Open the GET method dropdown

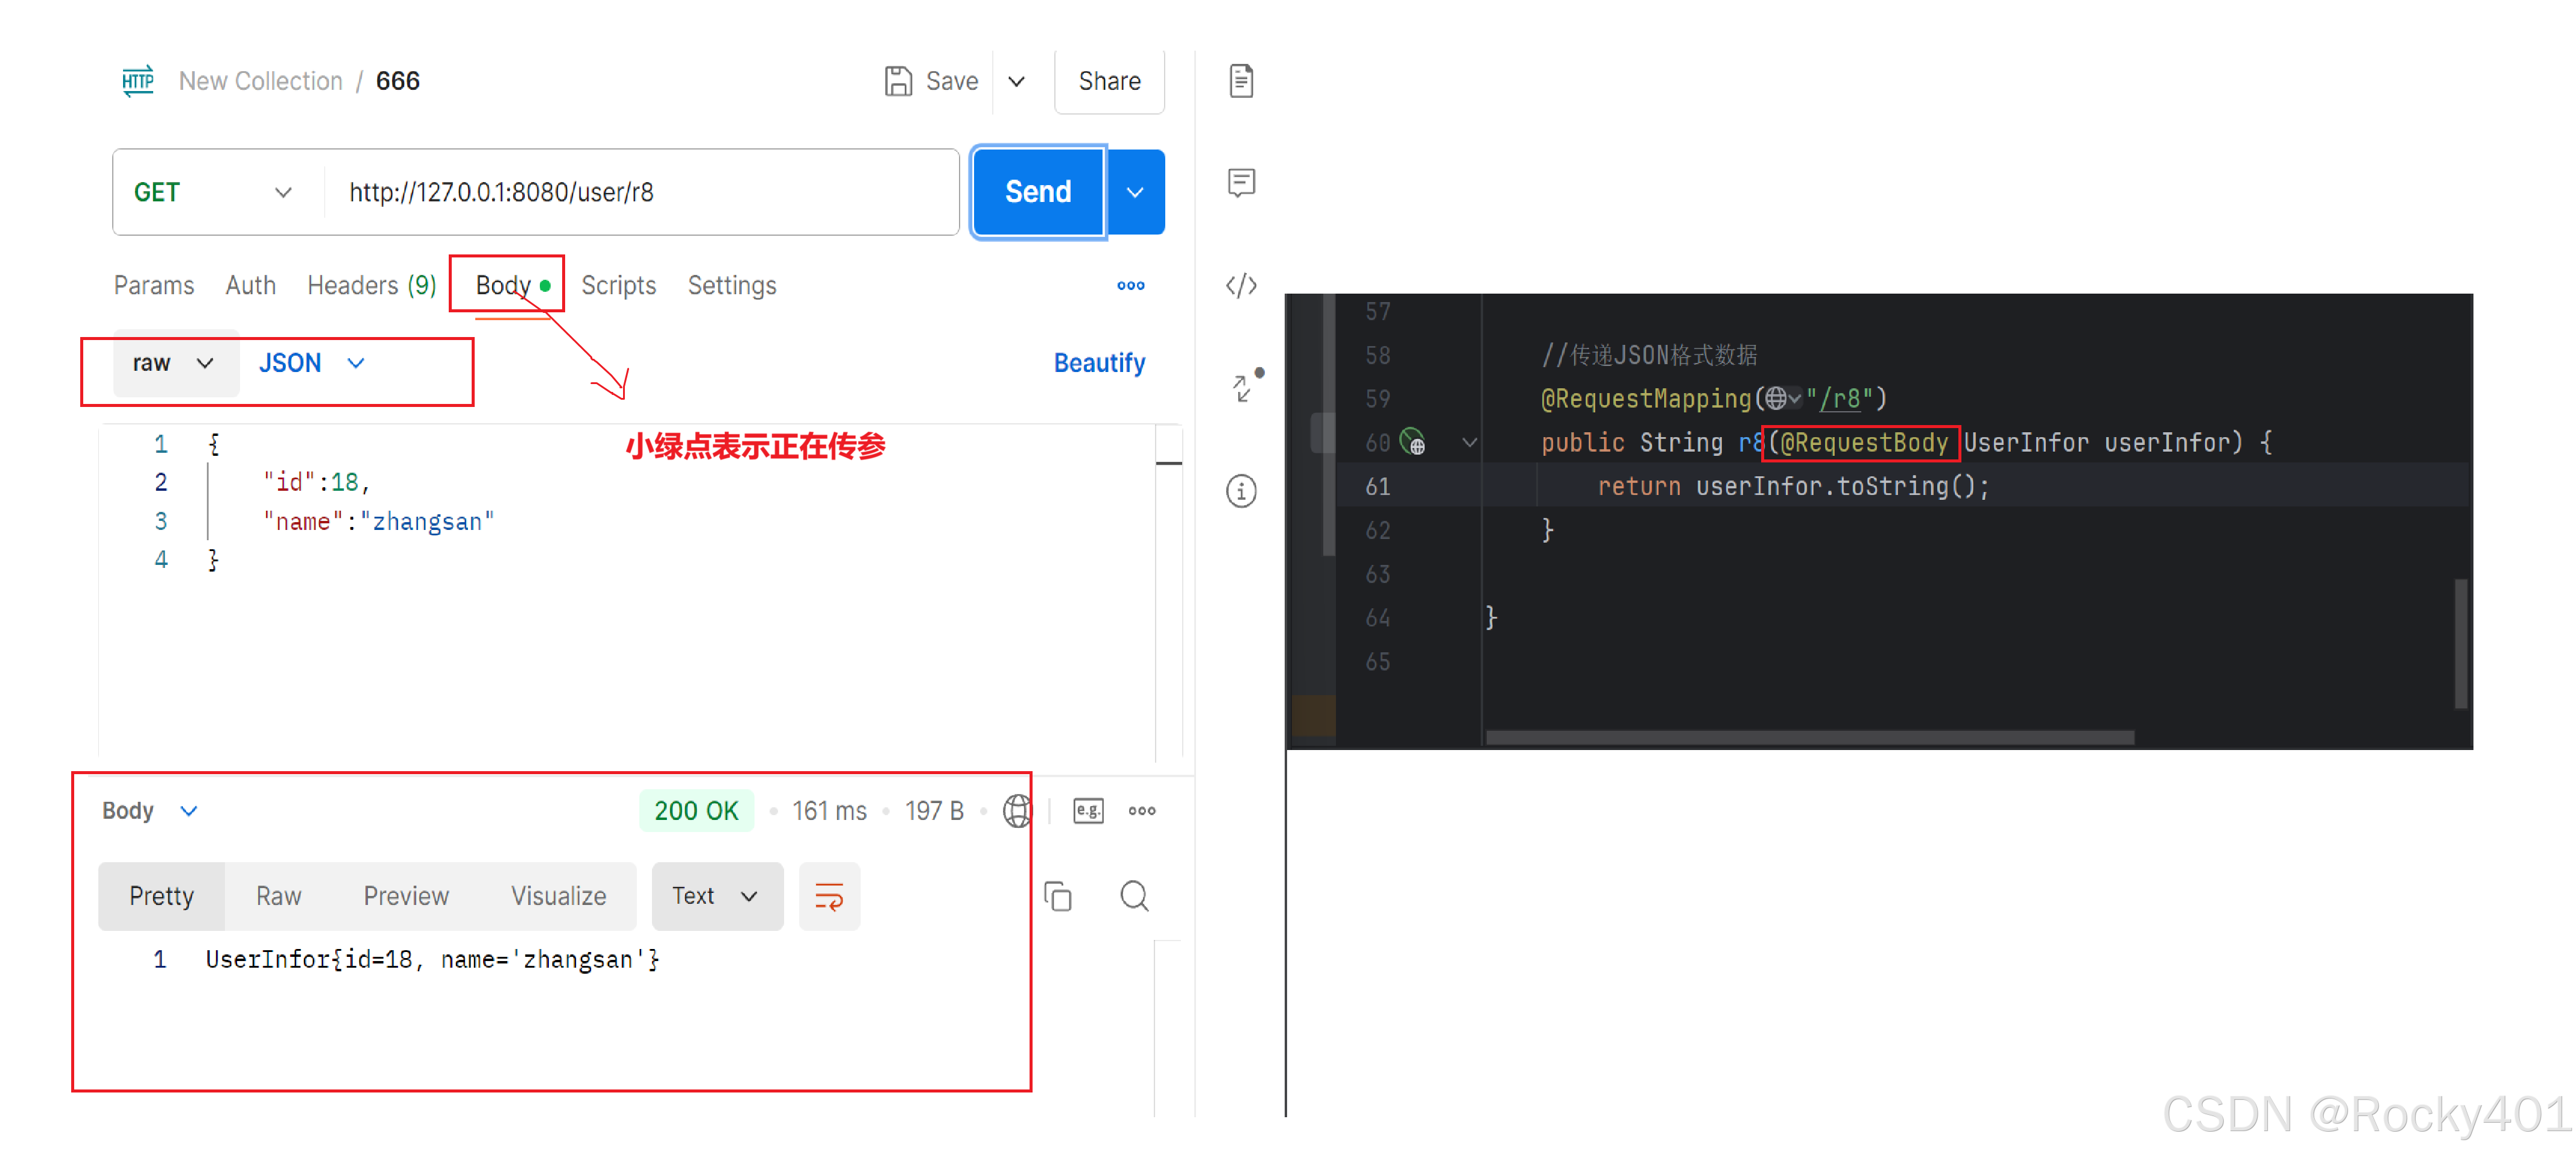(214, 192)
